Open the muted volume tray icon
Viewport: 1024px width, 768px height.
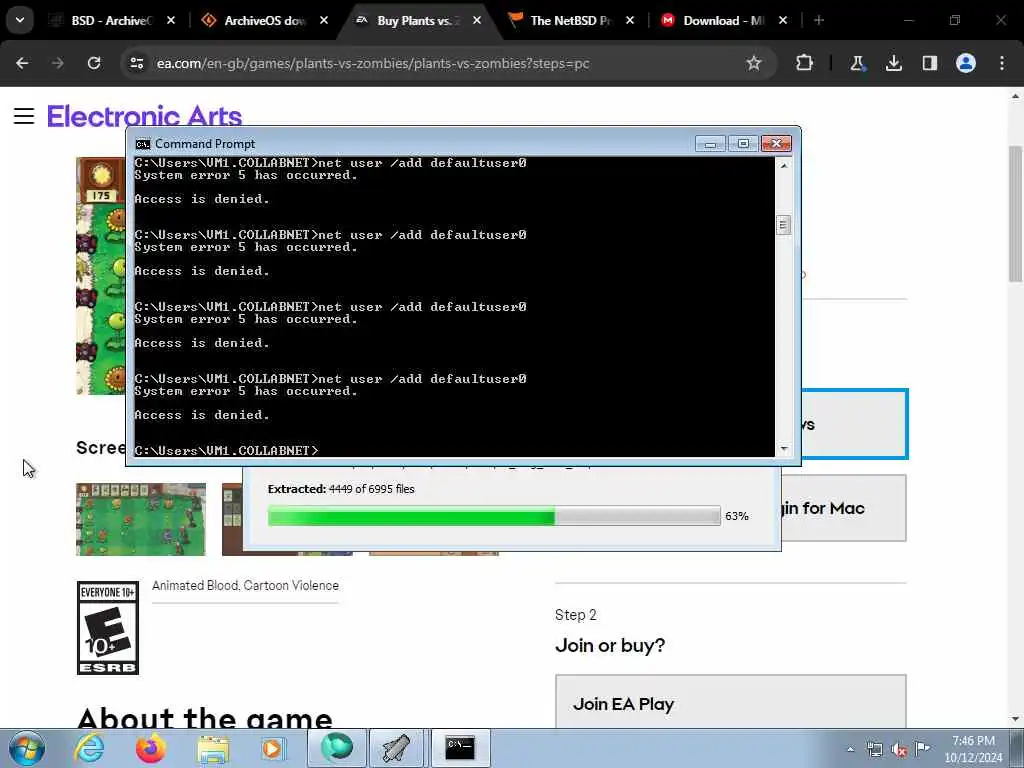point(899,749)
